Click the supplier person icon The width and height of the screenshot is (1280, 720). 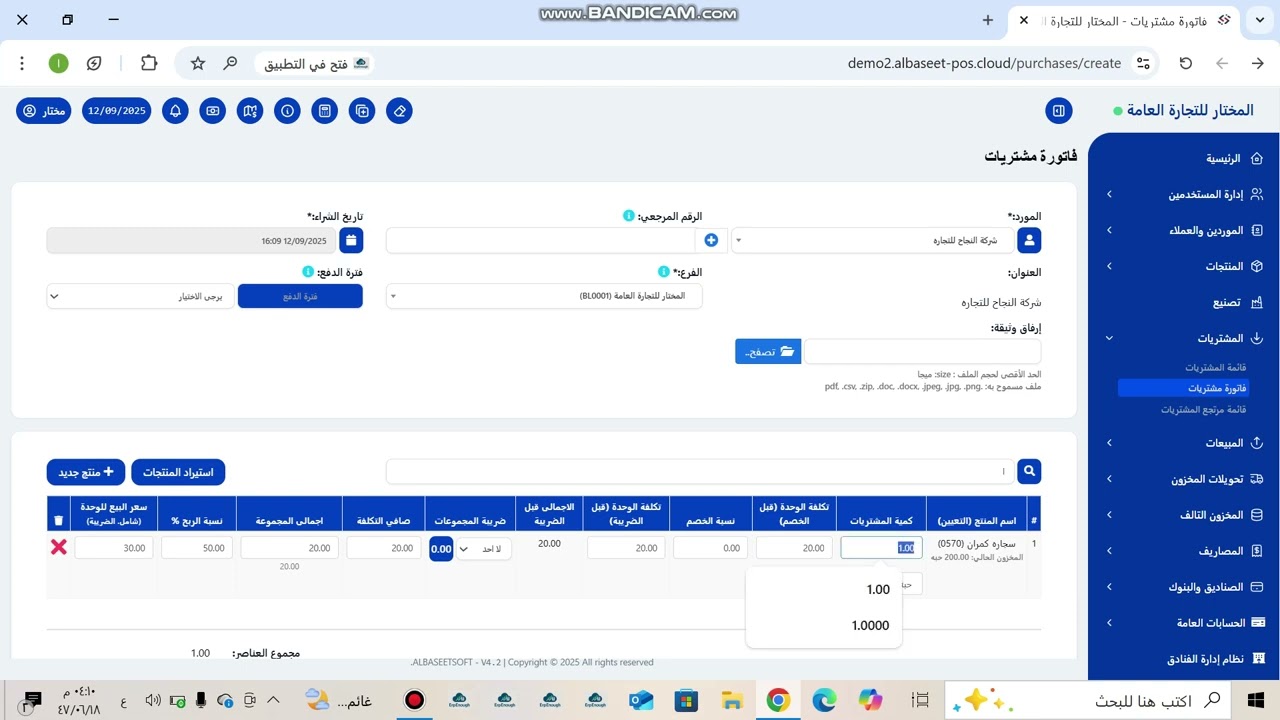pyautogui.click(x=1029, y=240)
